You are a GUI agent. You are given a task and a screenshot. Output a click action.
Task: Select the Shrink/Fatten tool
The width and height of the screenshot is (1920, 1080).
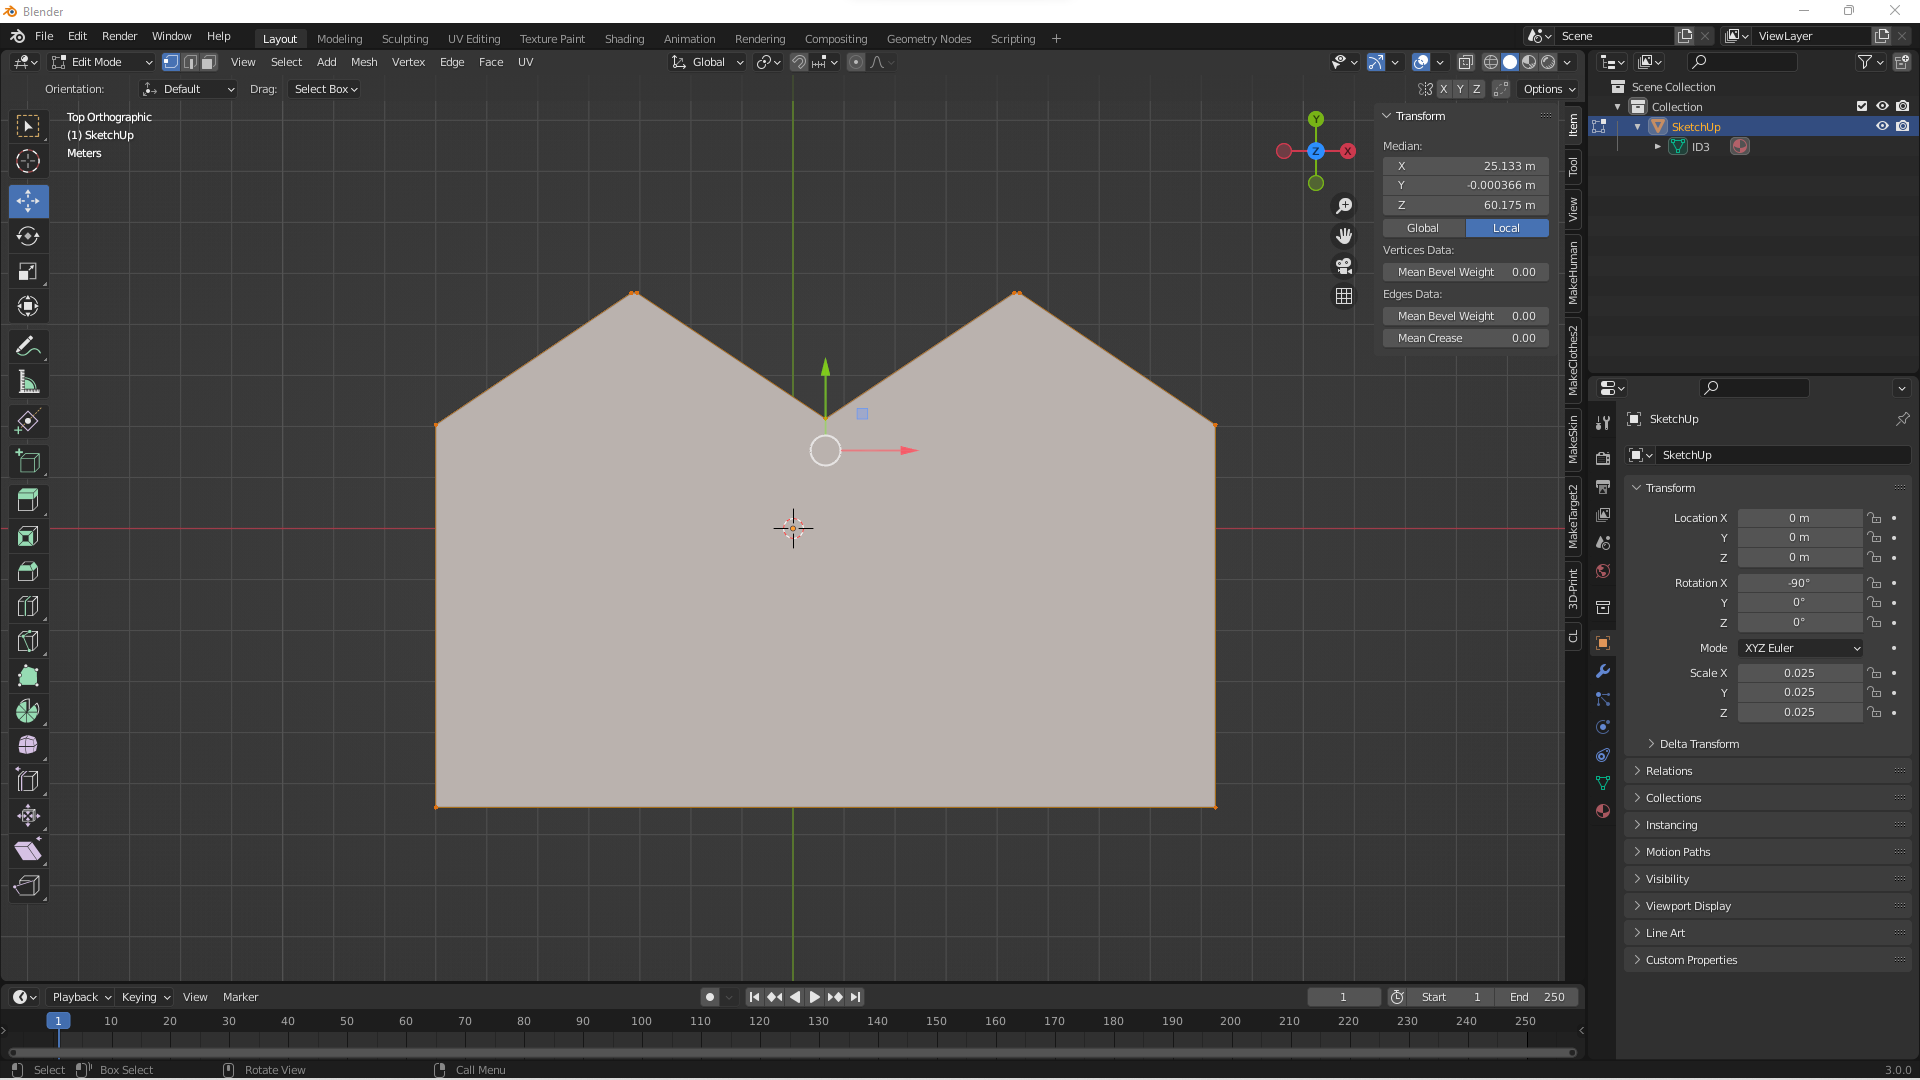[28, 816]
